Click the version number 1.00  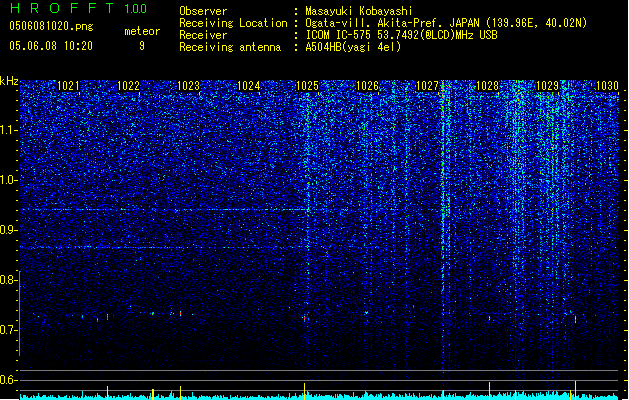pos(136,9)
